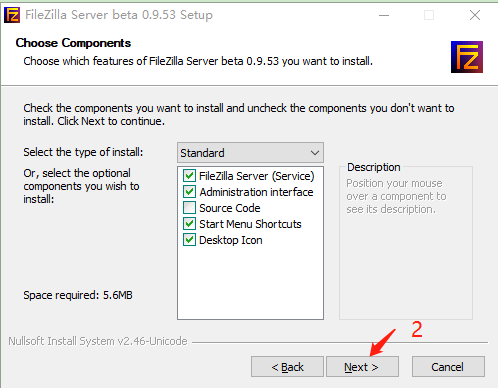Image resolution: width=498 pixels, height=388 pixels.
Task: Toggle the Administration interface checkbox
Action: pos(189,192)
